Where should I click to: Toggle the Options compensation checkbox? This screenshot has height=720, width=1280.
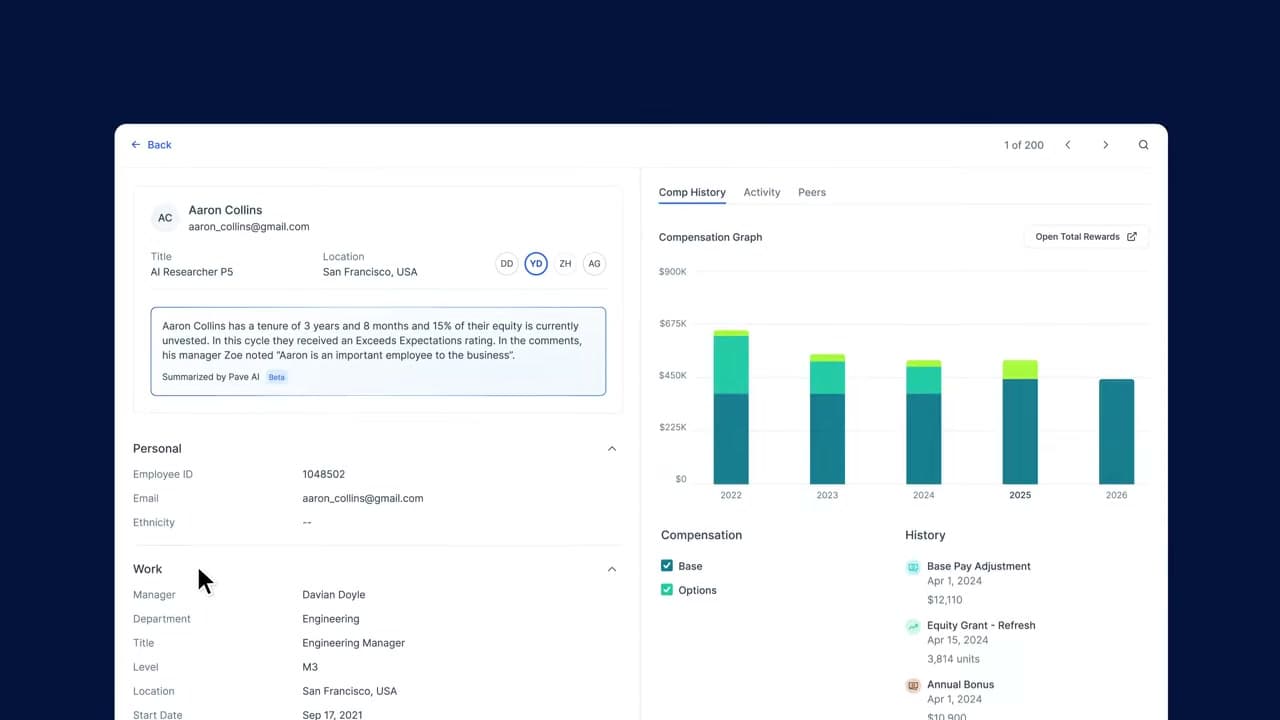point(667,590)
